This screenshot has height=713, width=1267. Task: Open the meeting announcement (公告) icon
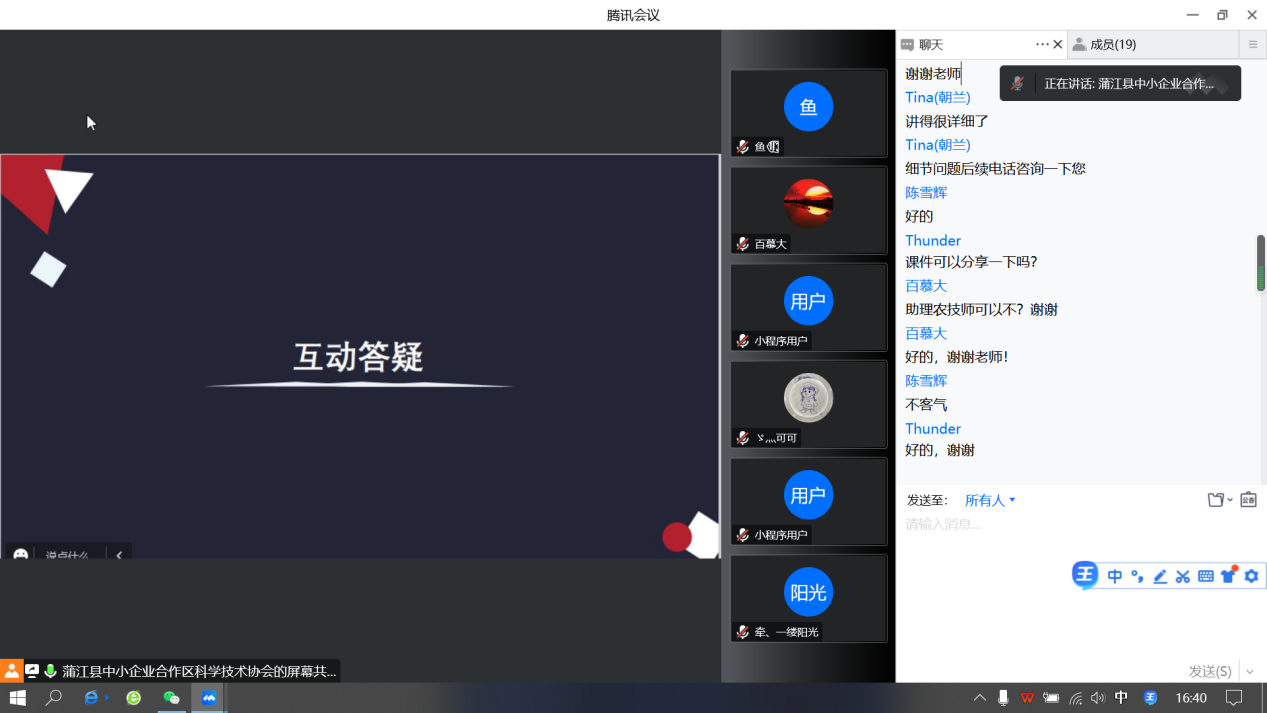click(1248, 499)
